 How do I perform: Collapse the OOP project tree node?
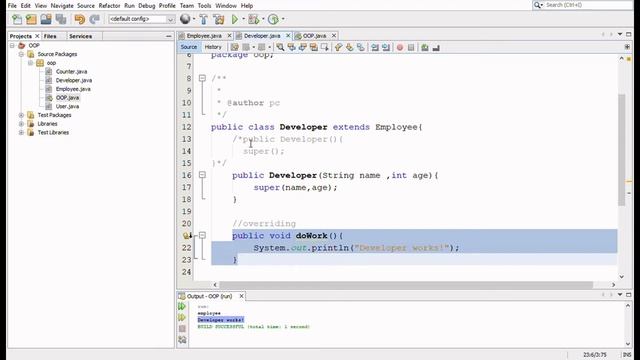pos(12,45)
